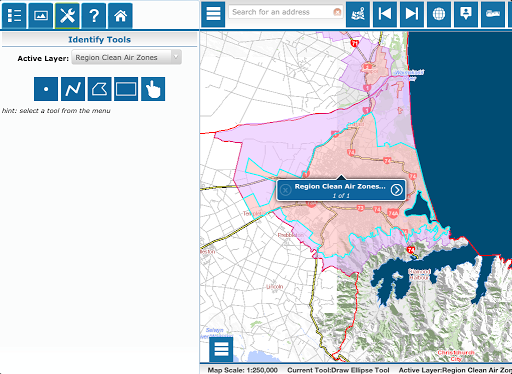Go to previous map extent

click(385, 14)
